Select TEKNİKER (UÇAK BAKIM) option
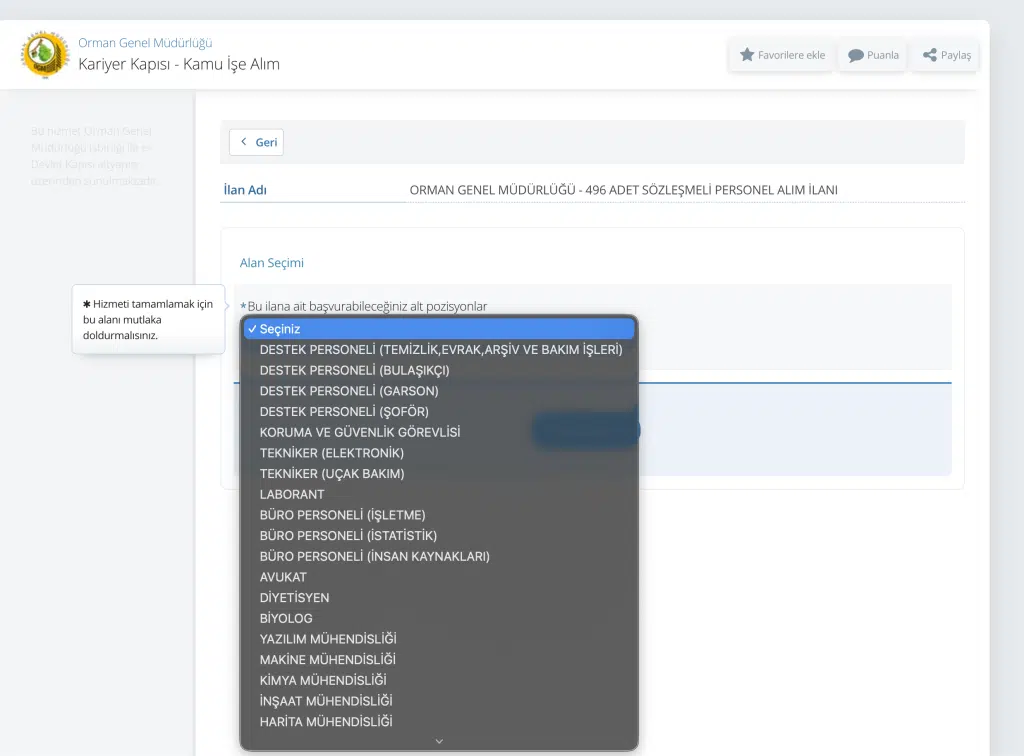This screenshot has height=756, width=1024. tap(332, 474)
